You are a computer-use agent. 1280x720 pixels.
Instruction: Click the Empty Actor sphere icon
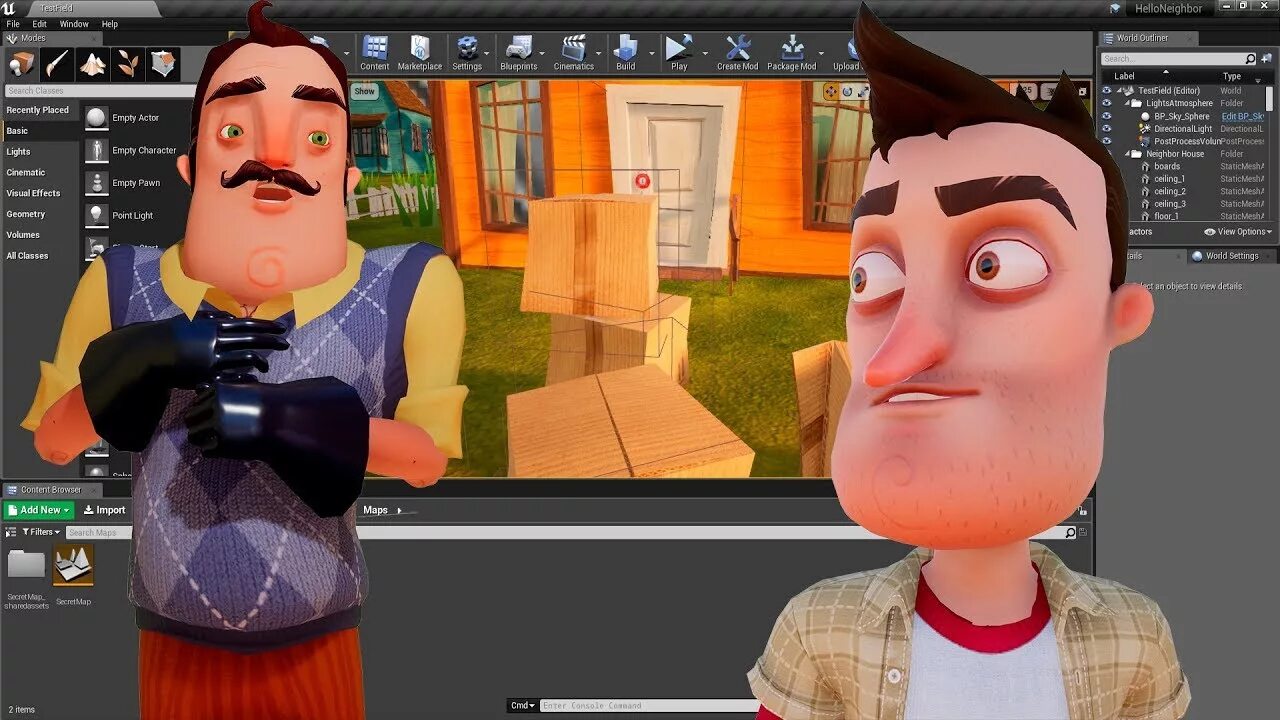[96, 118]
